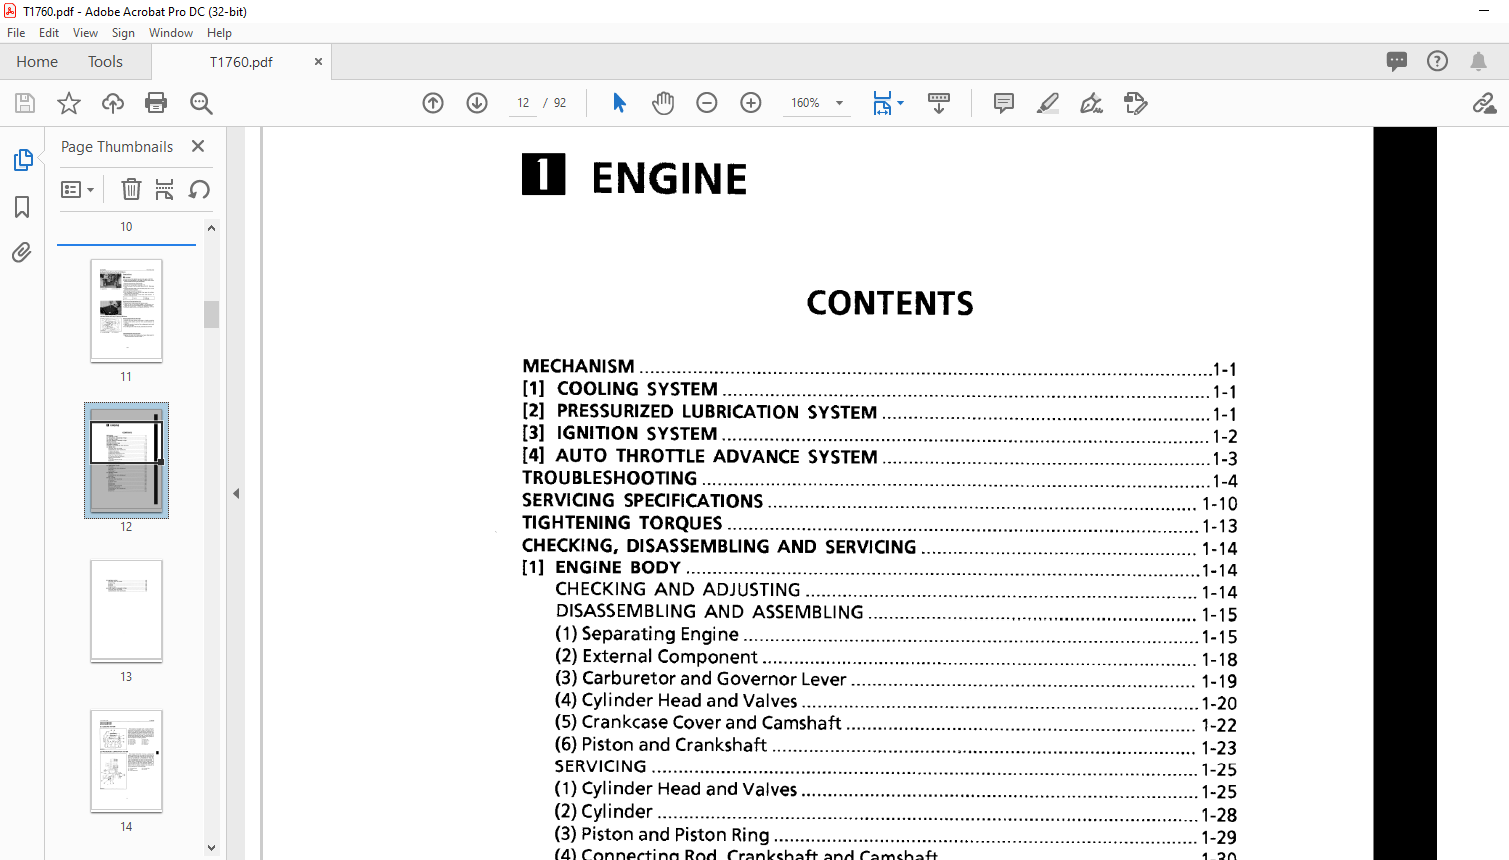This screenshot has width=1509, height=860.
Task: Open Help with the question mark icon
Action: coord(1437,61)
